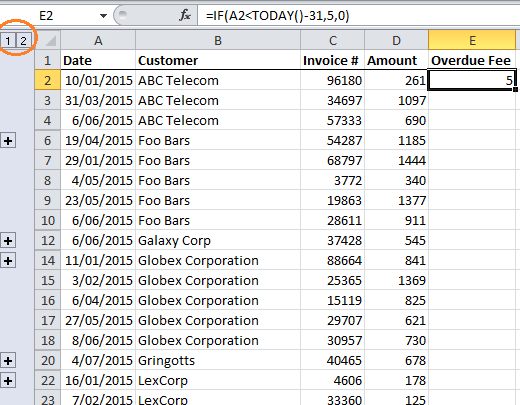This screenshot has height=405, width=520.
Task: Click invoice number 34697
Action: click(333, 100)
